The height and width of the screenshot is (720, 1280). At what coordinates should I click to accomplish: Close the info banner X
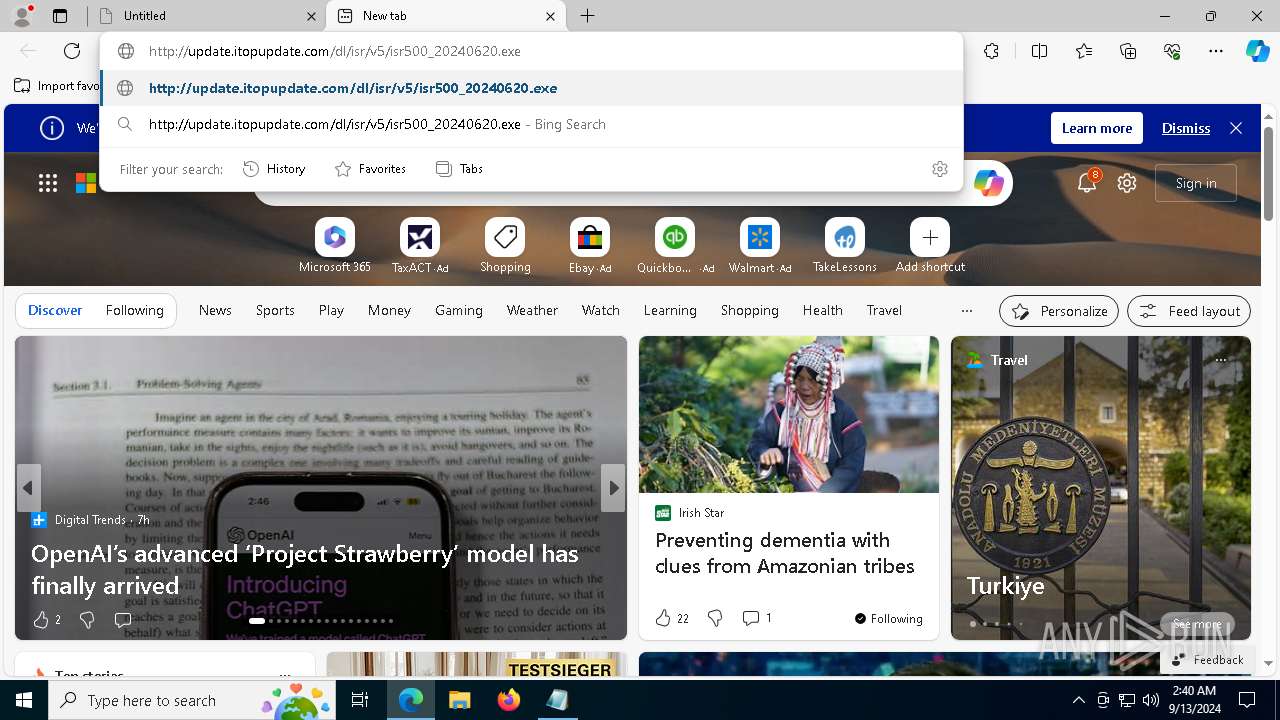pyautogui.click(x=1236, y=128)
